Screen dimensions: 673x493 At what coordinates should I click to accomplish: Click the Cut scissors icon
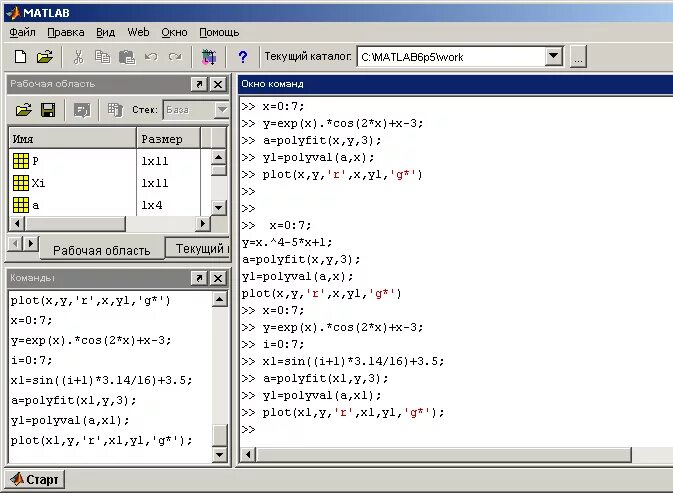(78, 56)
